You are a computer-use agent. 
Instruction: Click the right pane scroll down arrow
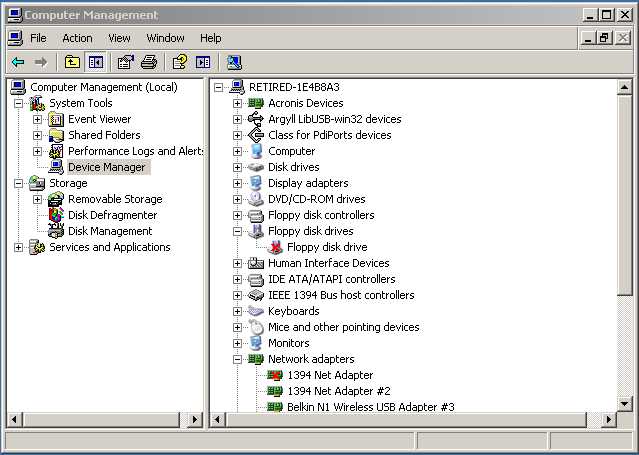[624, 403]
